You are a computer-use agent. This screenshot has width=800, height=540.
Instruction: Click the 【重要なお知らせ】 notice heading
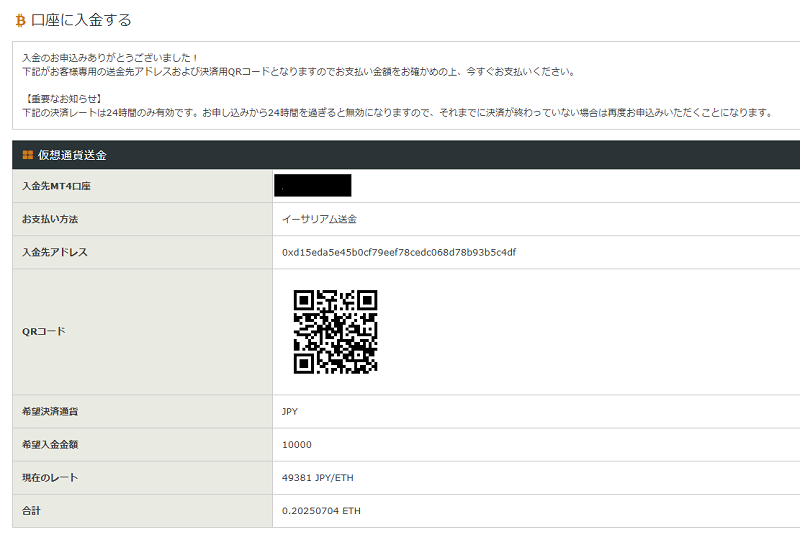[x=63, y=99]
